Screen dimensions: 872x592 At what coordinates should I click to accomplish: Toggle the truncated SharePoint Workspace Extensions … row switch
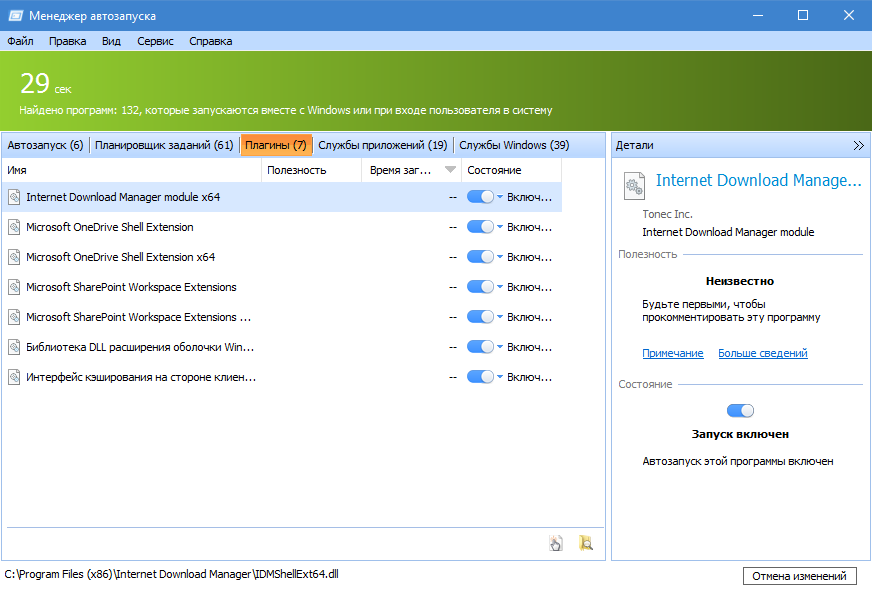(480, 317)
